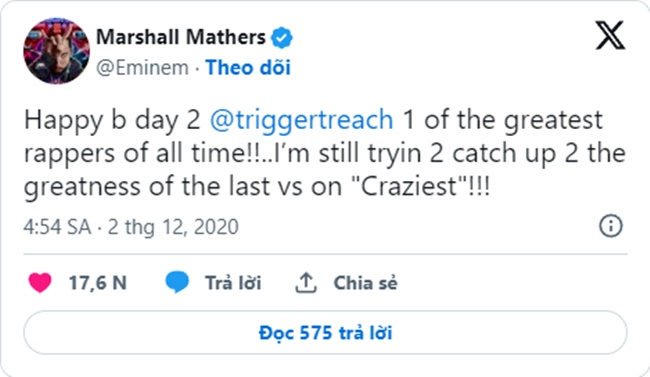Open the circled info icon
650x377 pixels.
[611, 226]
